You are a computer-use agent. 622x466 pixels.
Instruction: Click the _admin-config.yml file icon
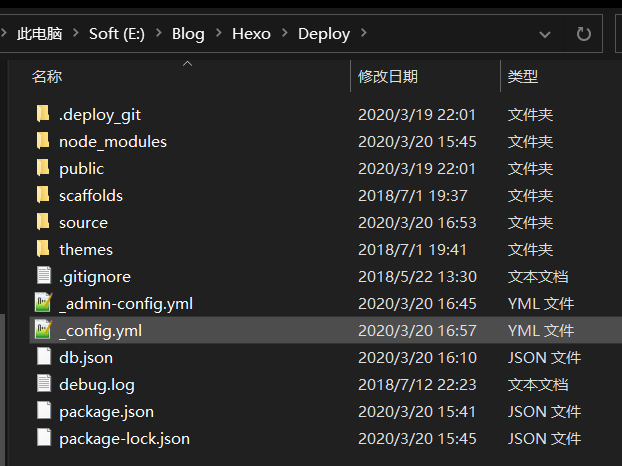coord(43,303)
